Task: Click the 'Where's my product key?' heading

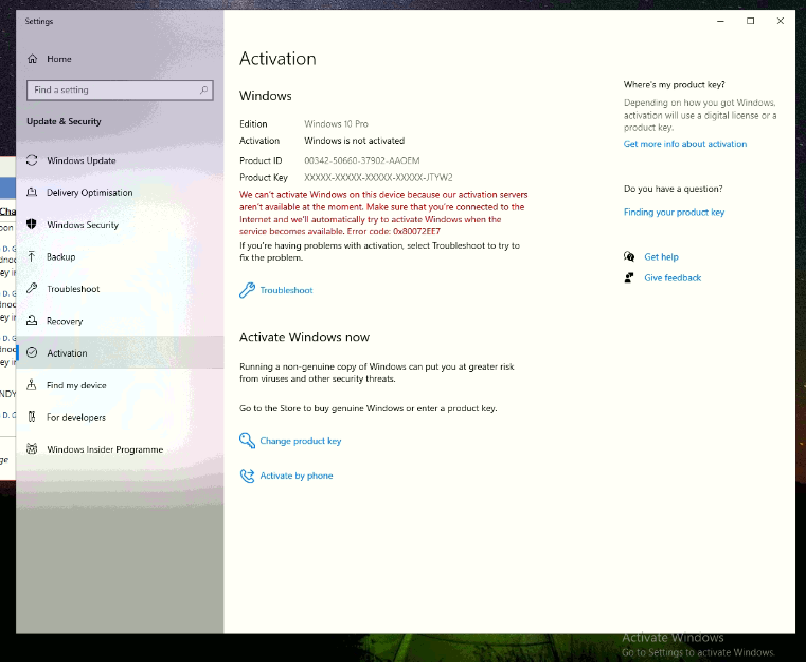Action: (x=674, y=84)
